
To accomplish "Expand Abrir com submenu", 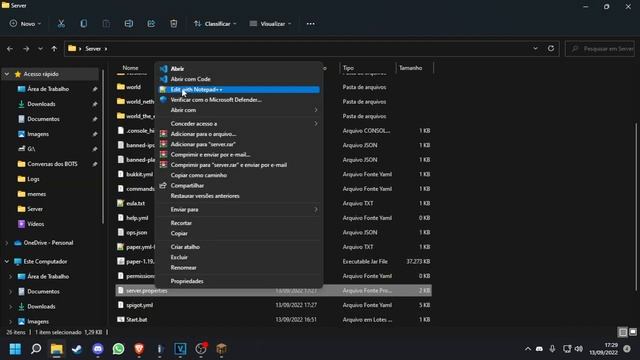I will (x=239, y=110).
